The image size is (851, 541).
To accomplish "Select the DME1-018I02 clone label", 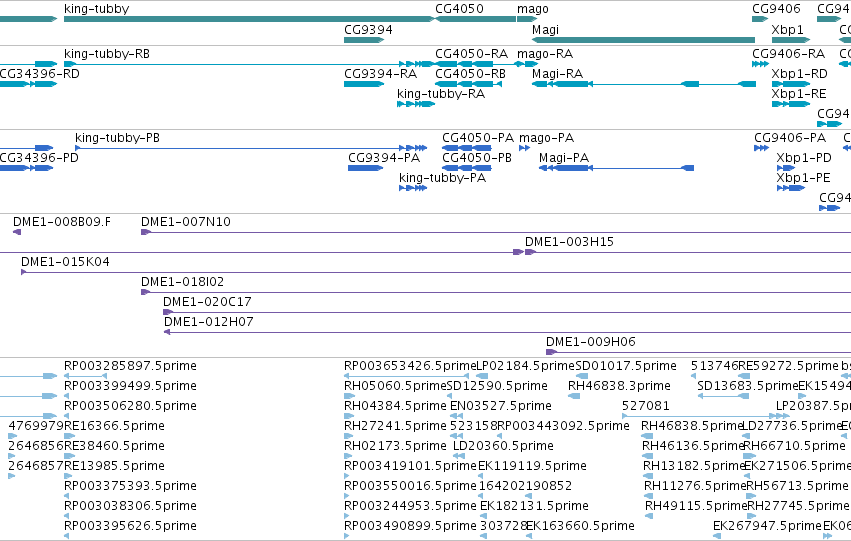I will (182, 282).
